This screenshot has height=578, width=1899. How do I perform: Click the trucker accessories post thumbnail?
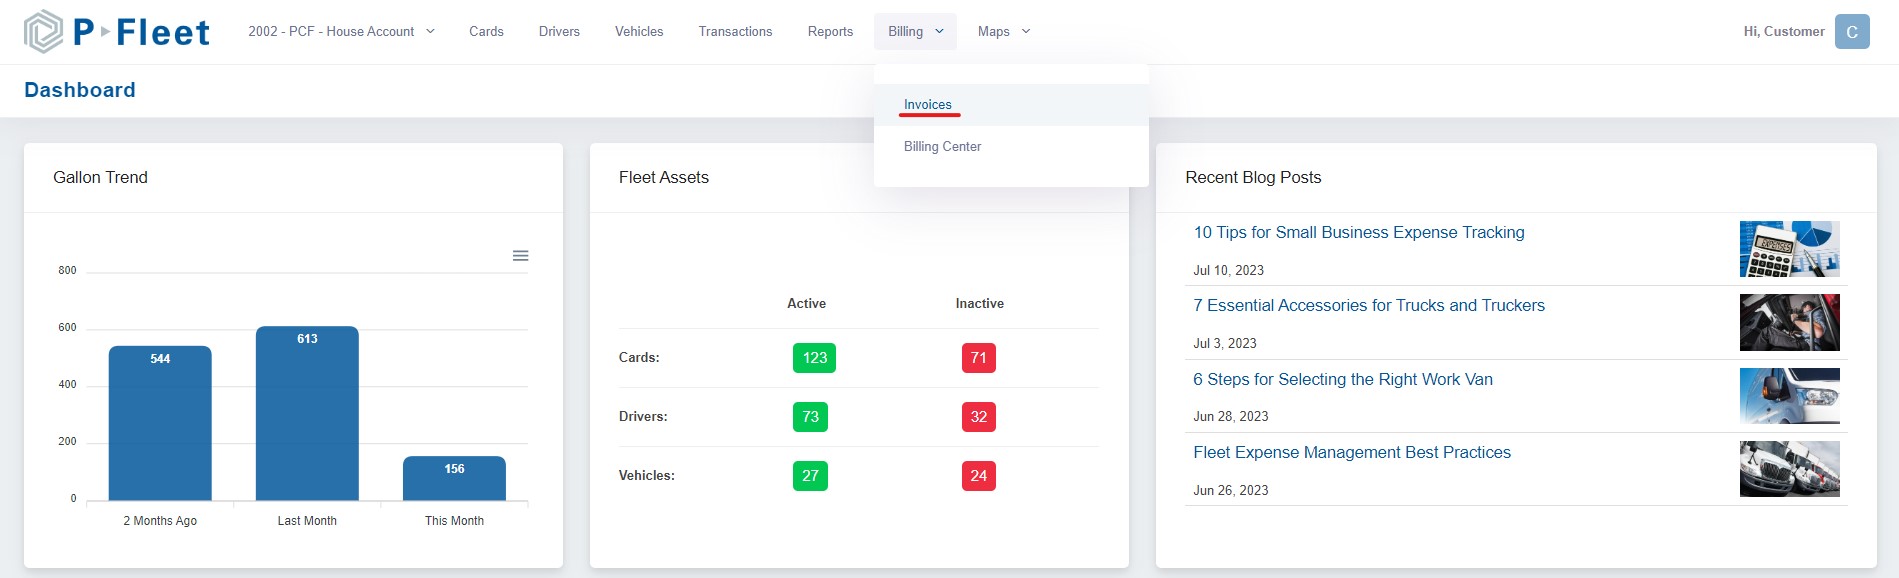coord(1789,322)
